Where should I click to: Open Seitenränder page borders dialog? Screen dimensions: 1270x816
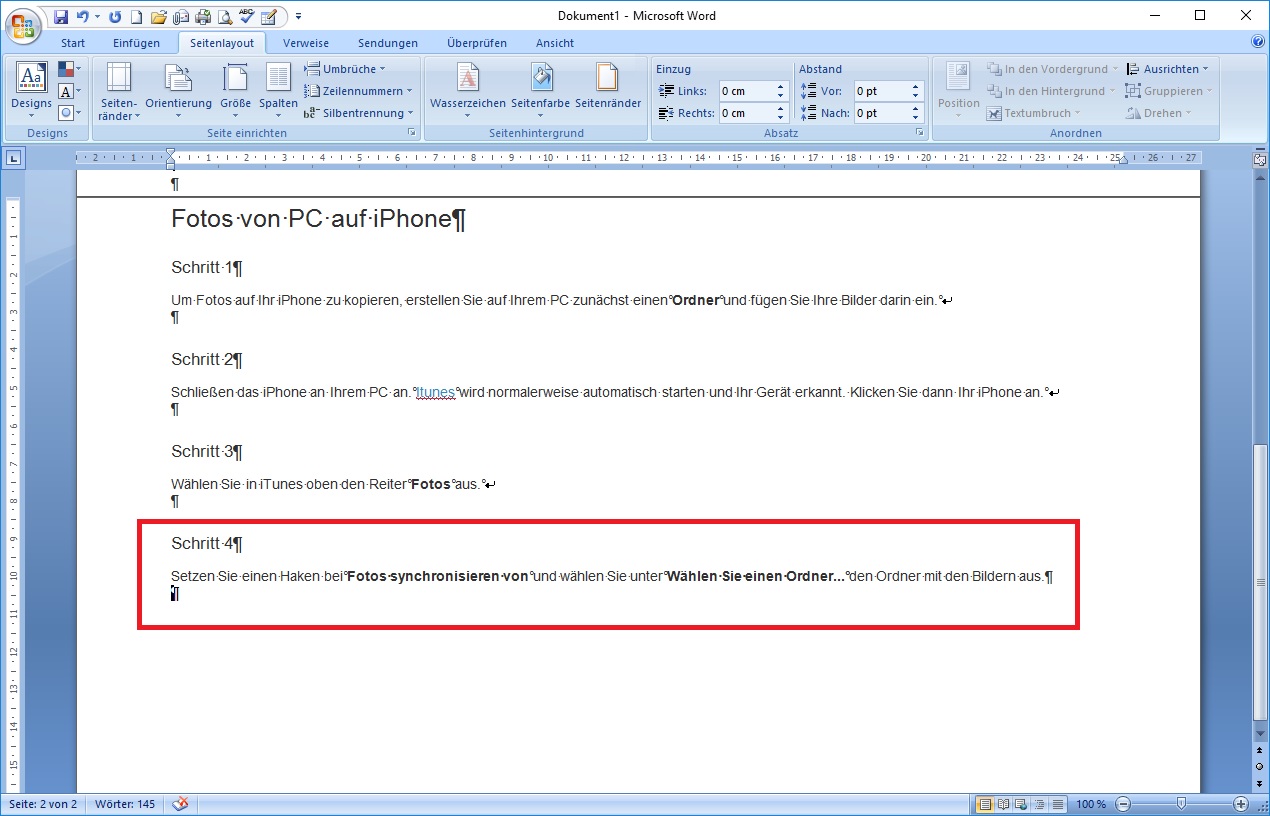click(x=607, y=89)
